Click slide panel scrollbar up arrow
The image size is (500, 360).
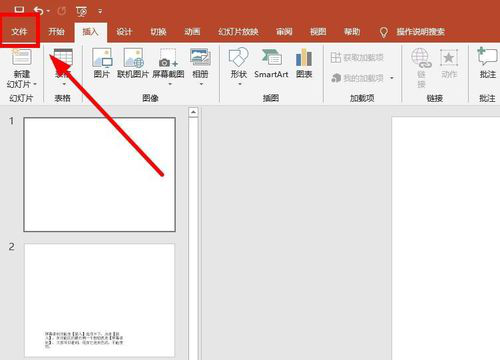pyautogui.click(x=193, y=112)
